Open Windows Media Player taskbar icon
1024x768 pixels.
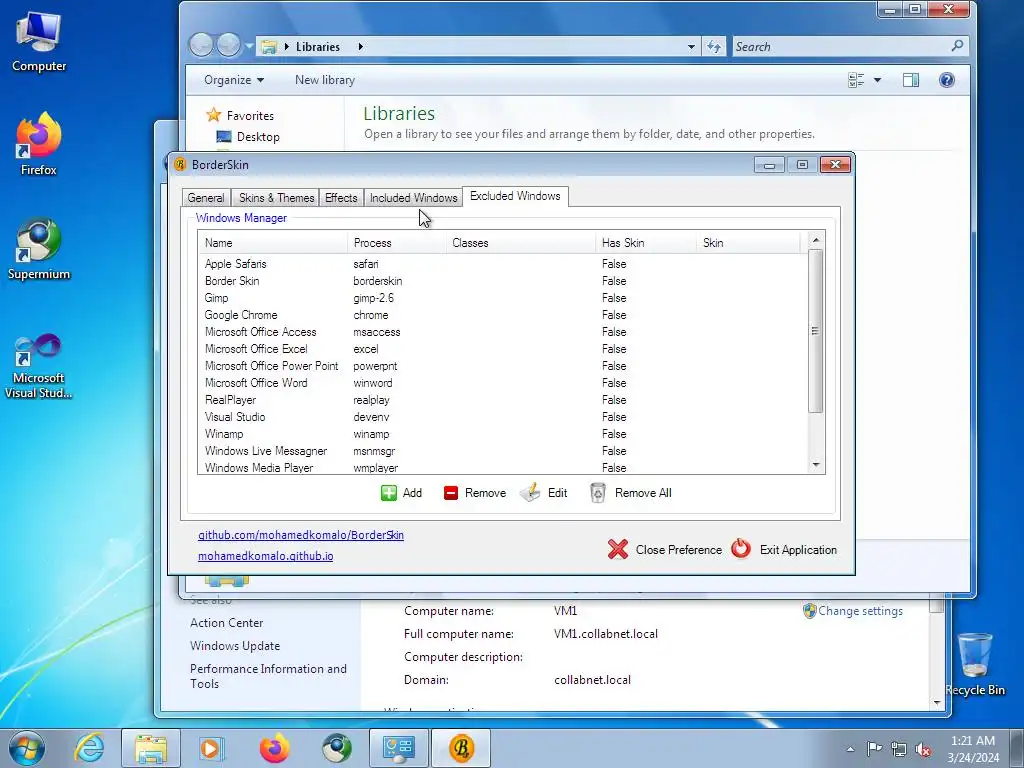point(210,748)
